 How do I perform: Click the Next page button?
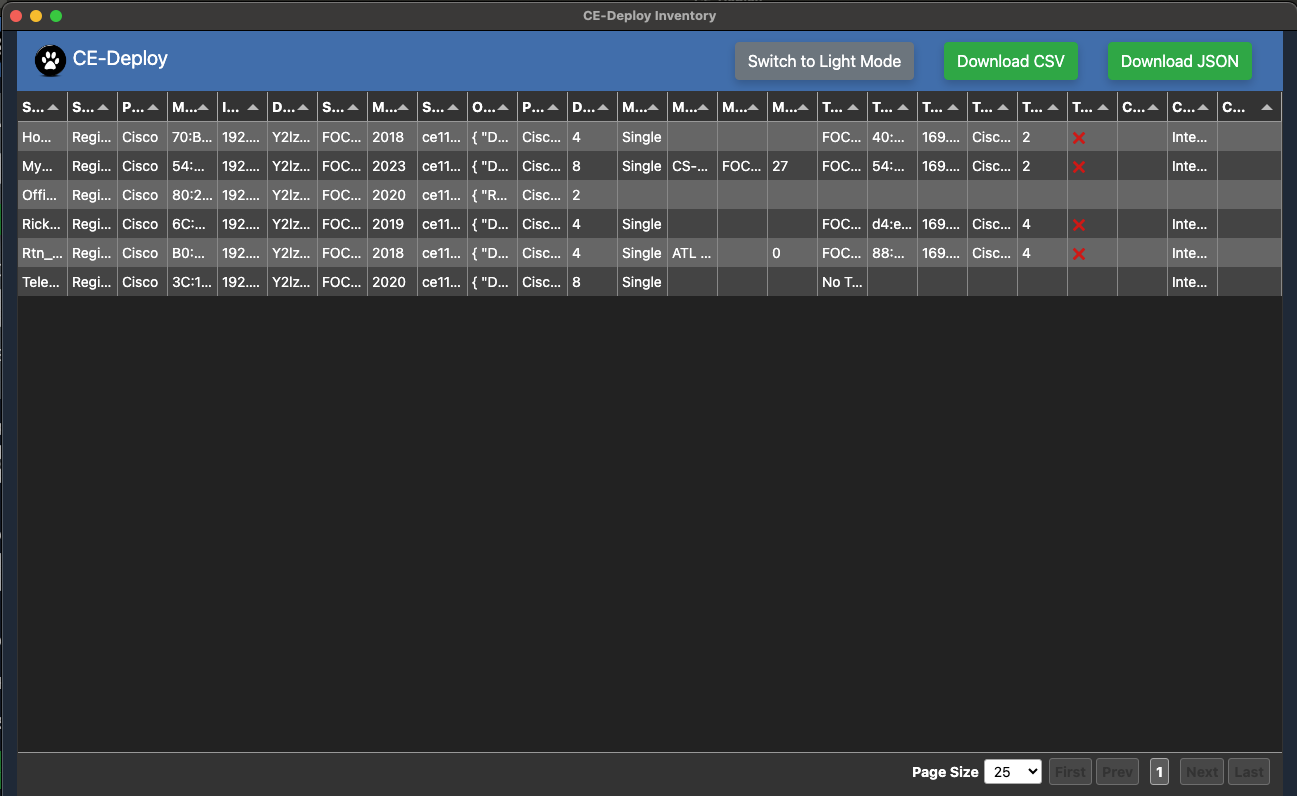1201,772
